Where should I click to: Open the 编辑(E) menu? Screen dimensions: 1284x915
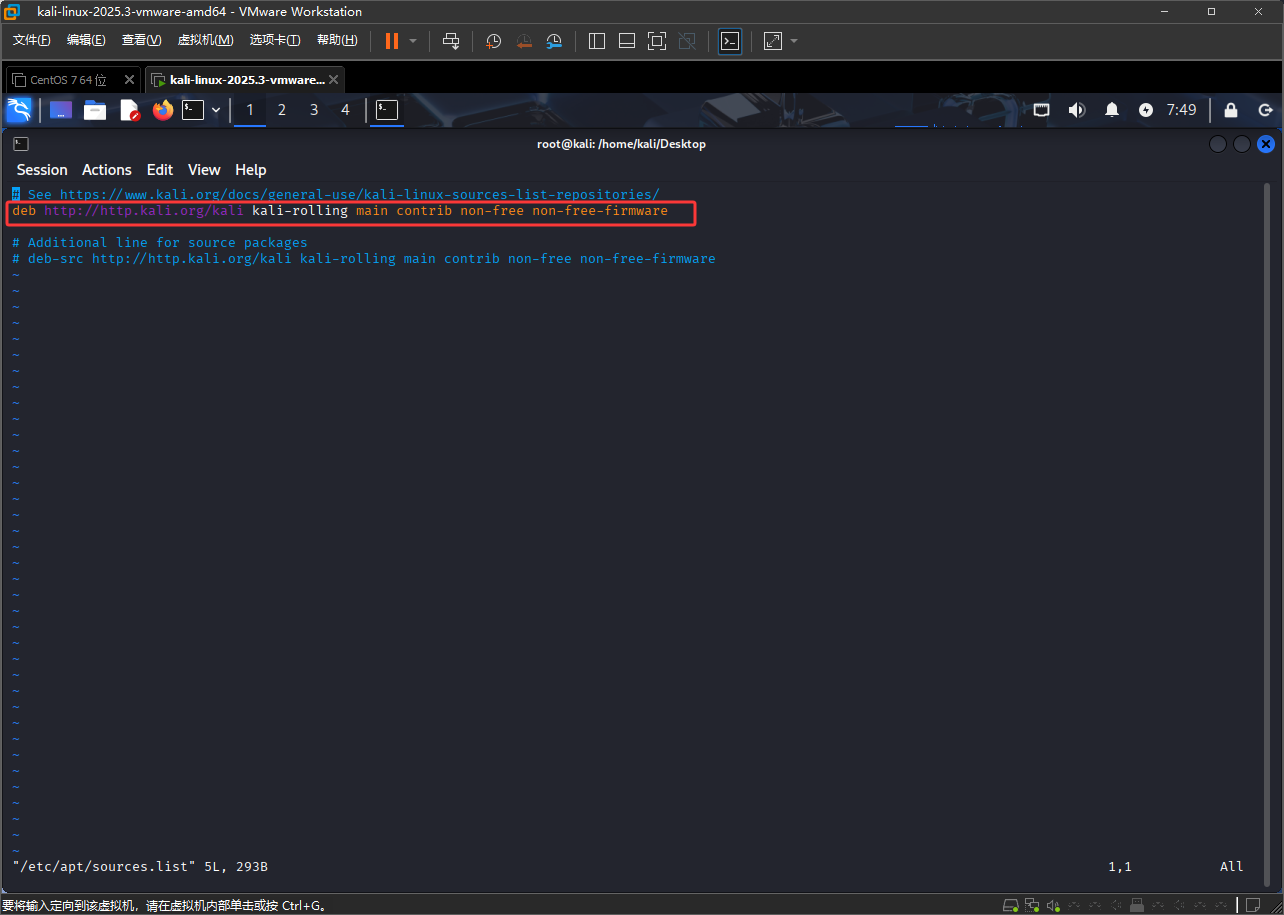(x=86, y=40)
